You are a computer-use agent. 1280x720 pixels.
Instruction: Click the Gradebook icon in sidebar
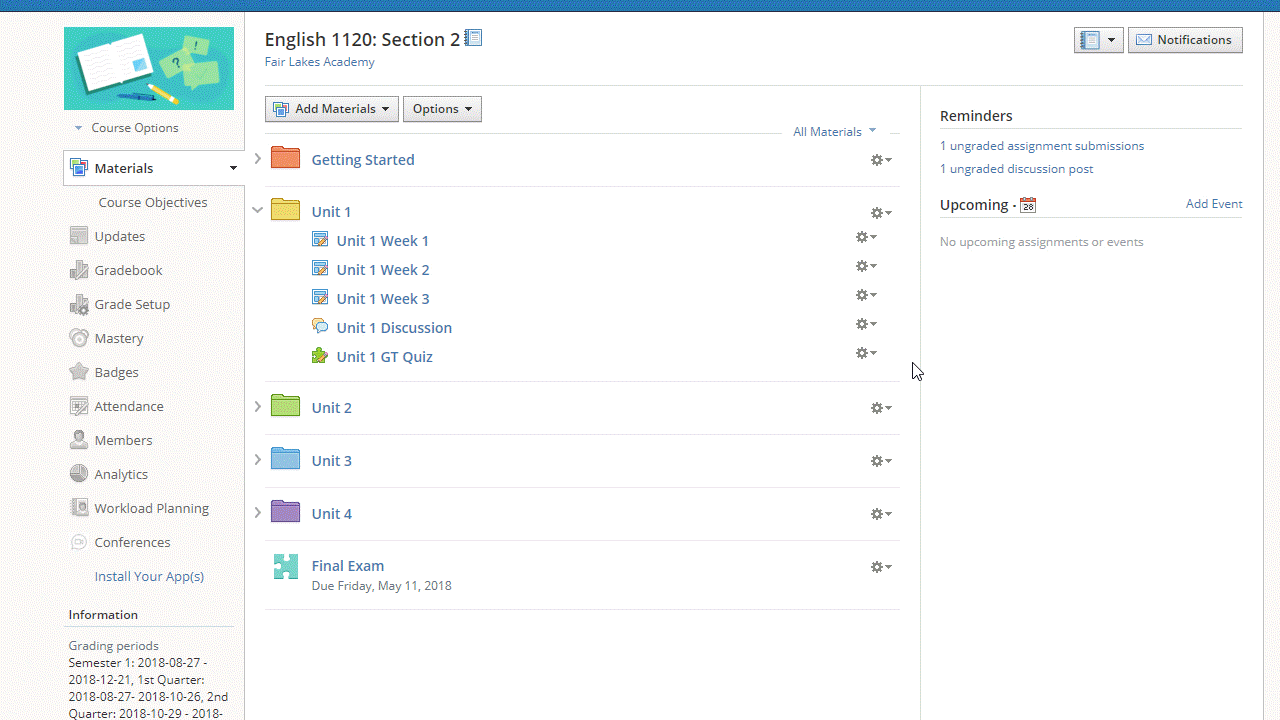79,270
